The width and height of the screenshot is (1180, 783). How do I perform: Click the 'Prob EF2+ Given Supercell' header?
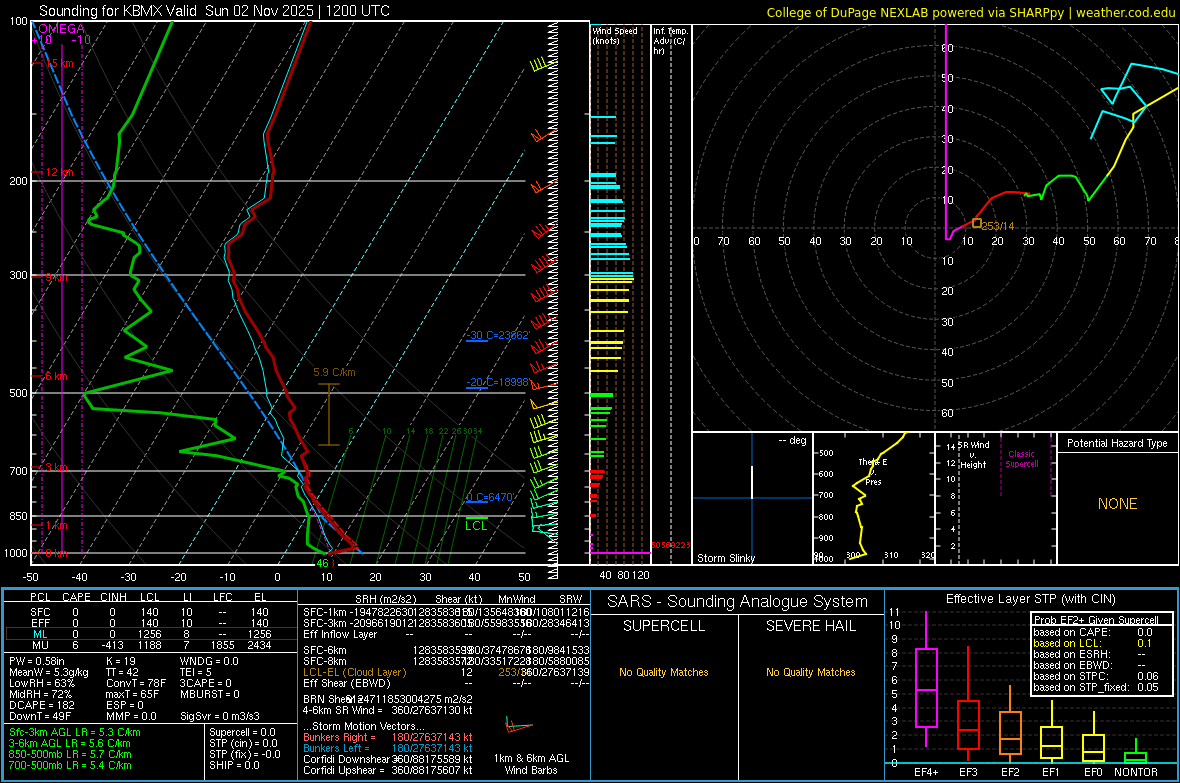(x=1096, y=620)
